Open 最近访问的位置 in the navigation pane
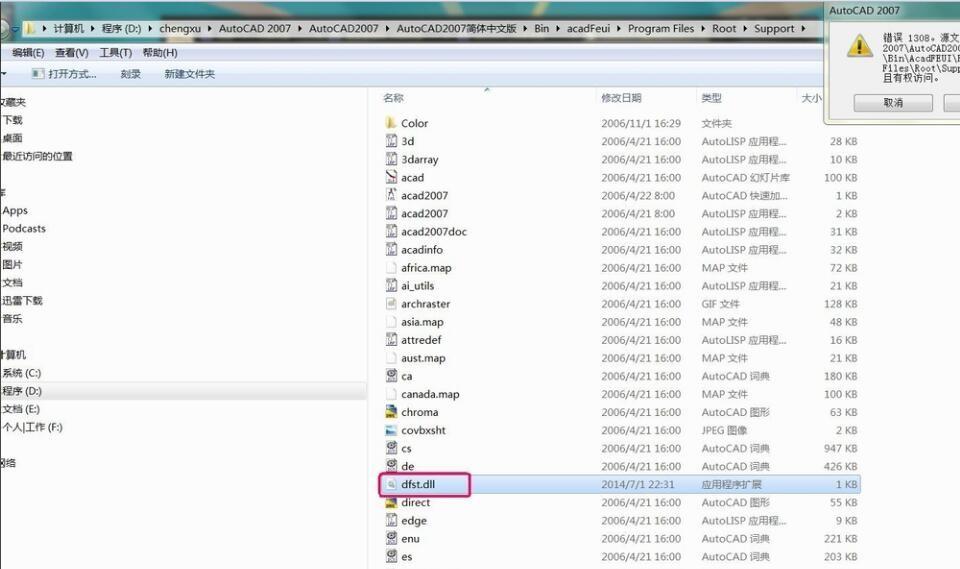 point(37,156)
